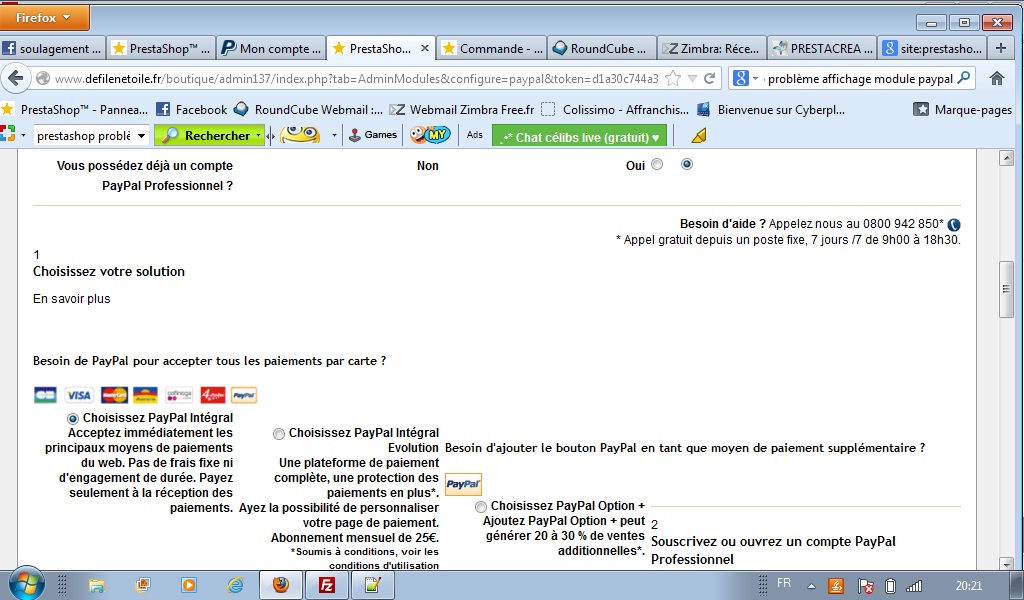Viewport: 1024px width, 600px height.
Task: Open the URL history dropdown arrow
Action: 692,79
